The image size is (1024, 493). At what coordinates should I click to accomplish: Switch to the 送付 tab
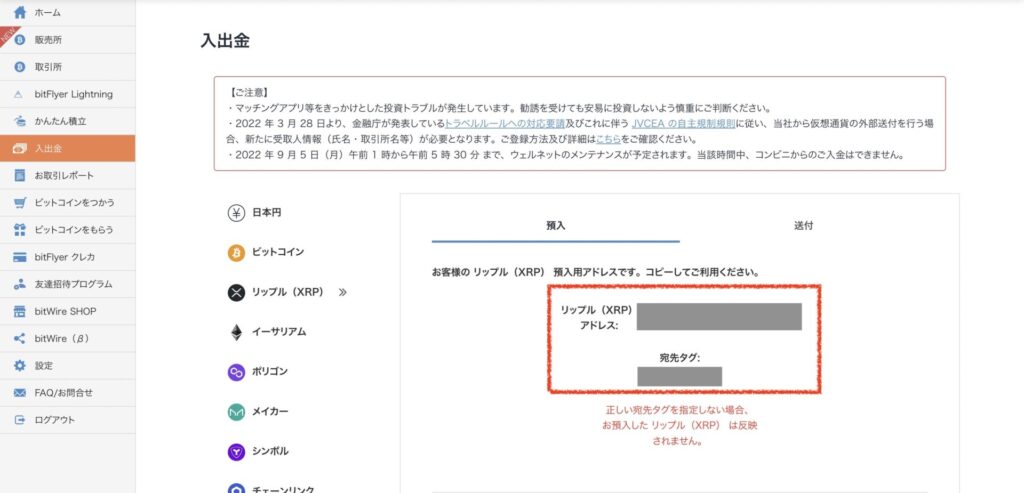point(803,226)
